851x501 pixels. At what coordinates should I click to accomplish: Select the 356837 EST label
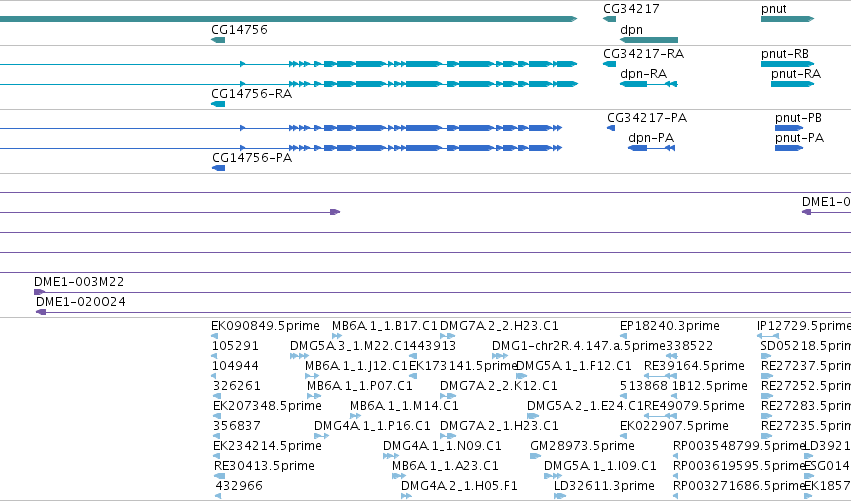pos(237,426)
